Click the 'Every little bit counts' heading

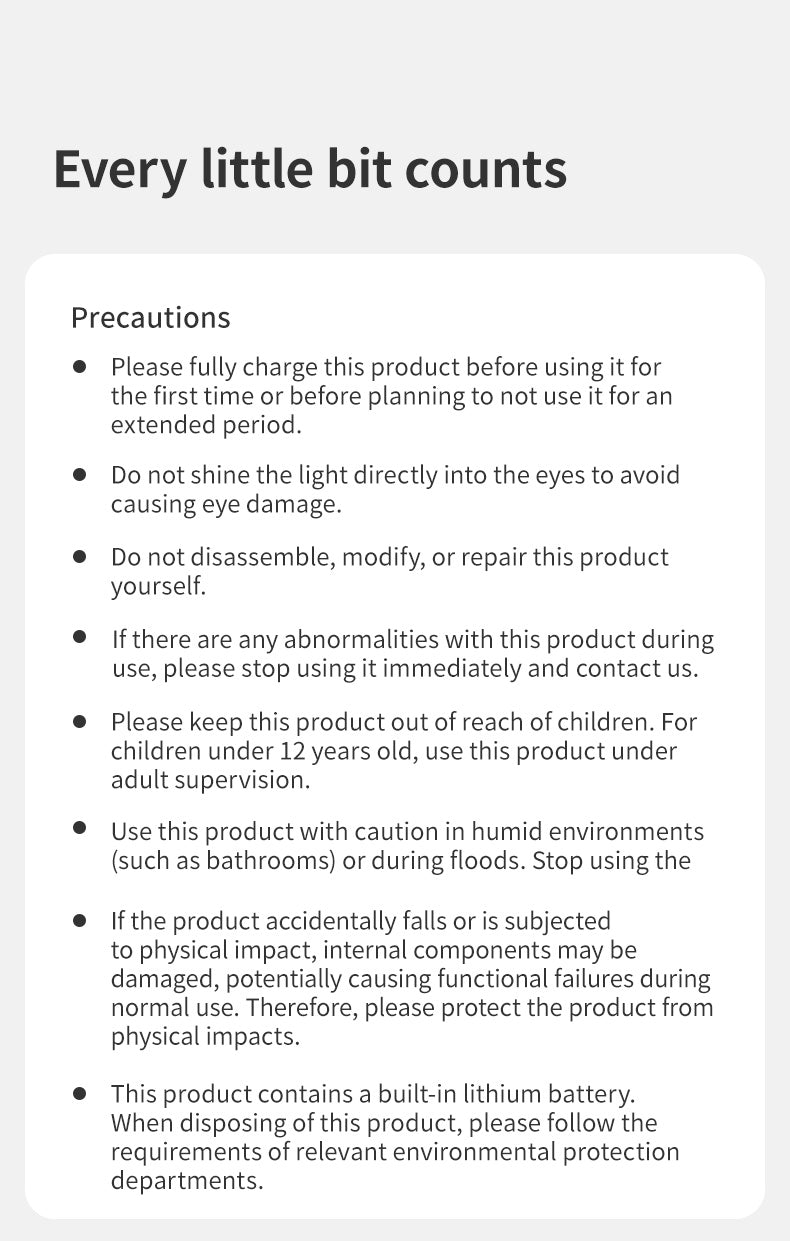[310, 169]
